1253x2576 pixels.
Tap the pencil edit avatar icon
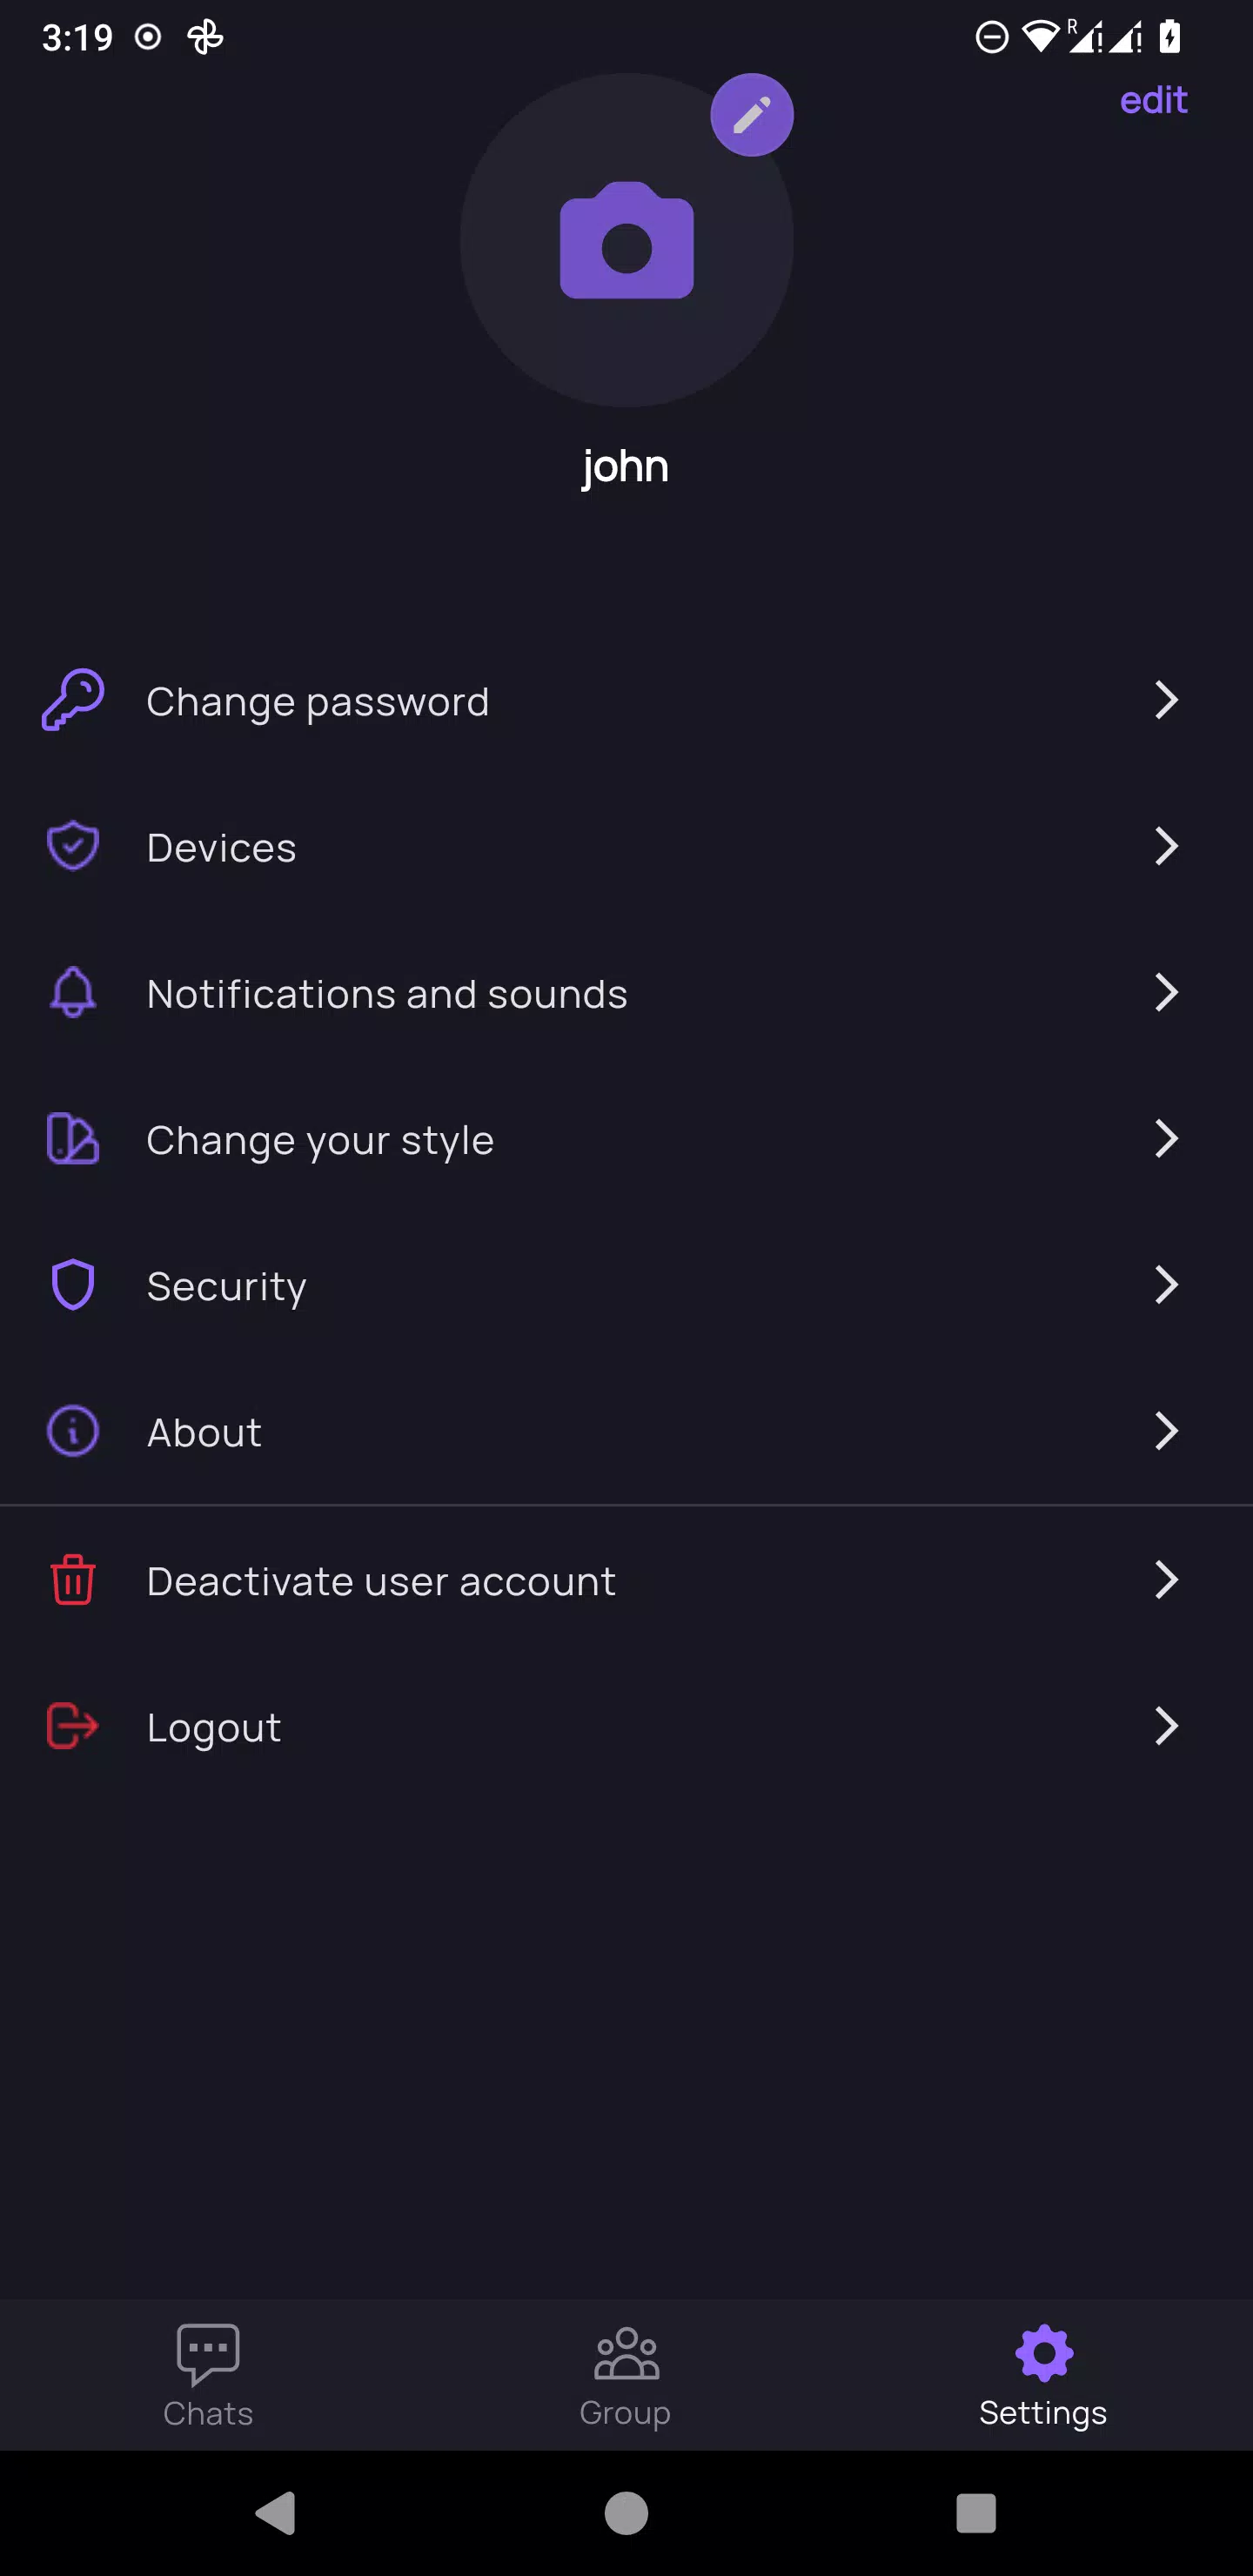(752, 115)
